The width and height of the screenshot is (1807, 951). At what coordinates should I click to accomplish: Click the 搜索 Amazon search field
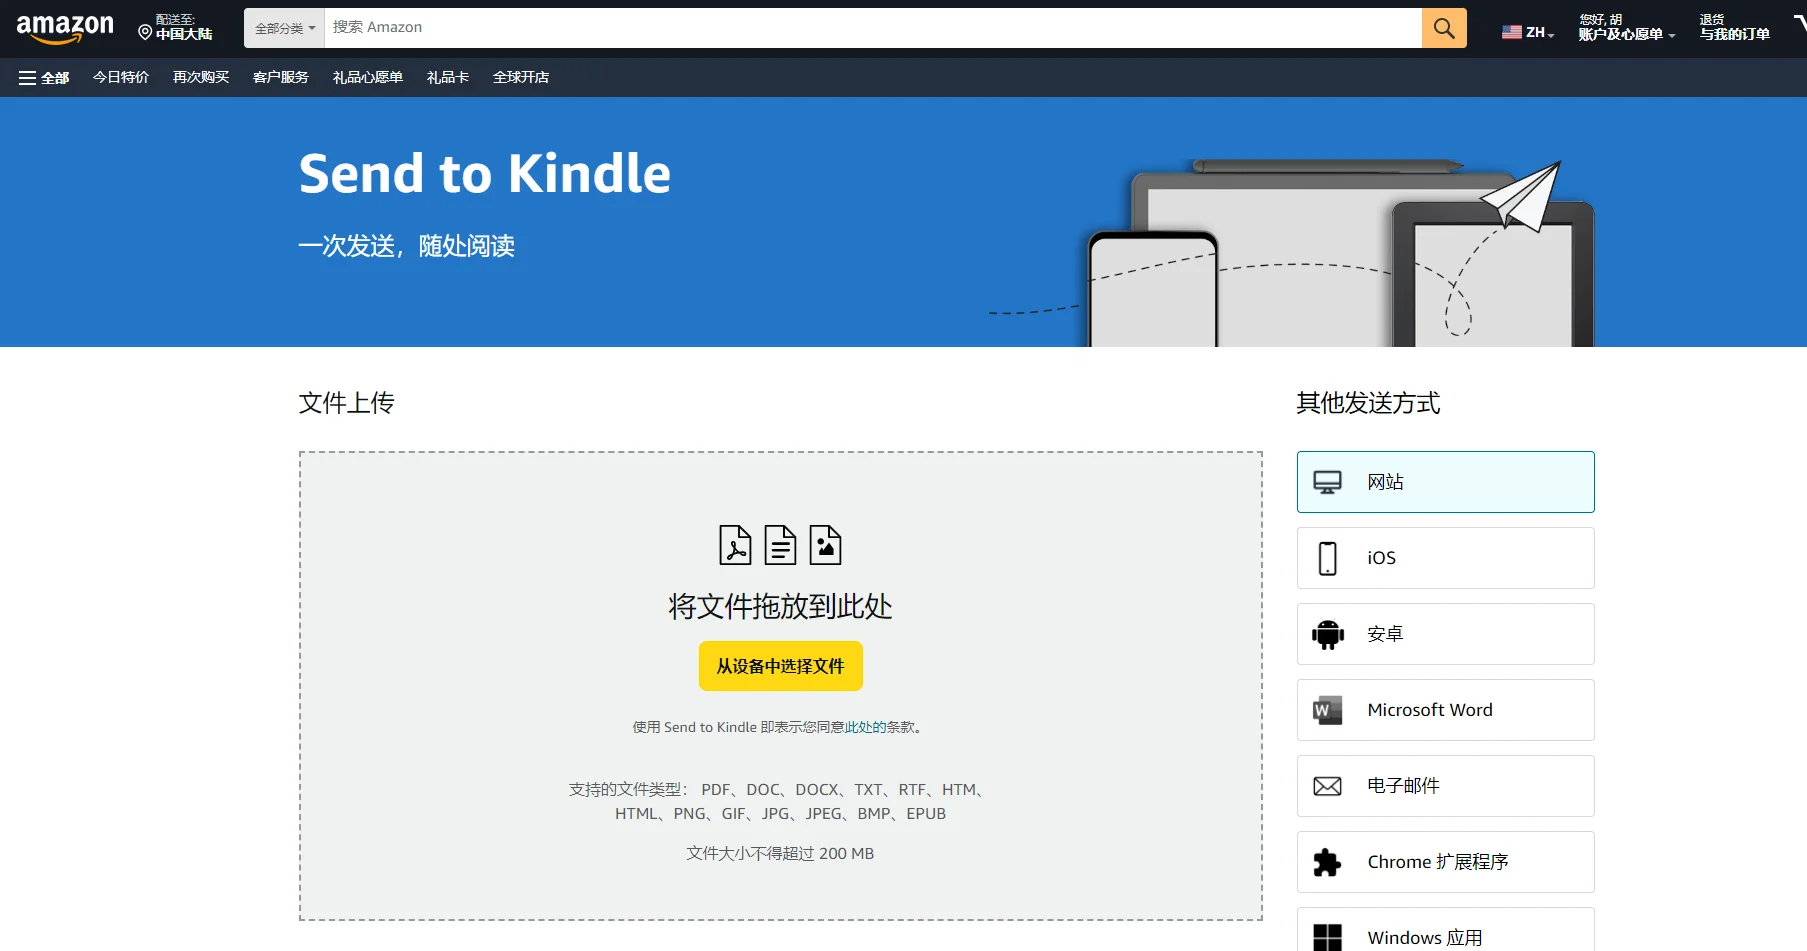pyautogui.click(x=873, y=28)
